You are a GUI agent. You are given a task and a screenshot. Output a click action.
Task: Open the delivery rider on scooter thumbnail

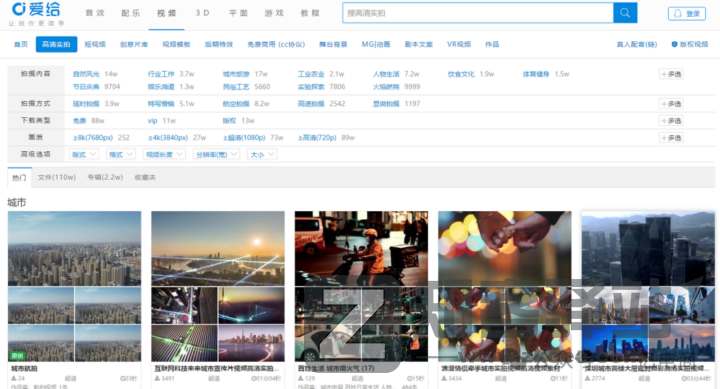tap(361, 248)
